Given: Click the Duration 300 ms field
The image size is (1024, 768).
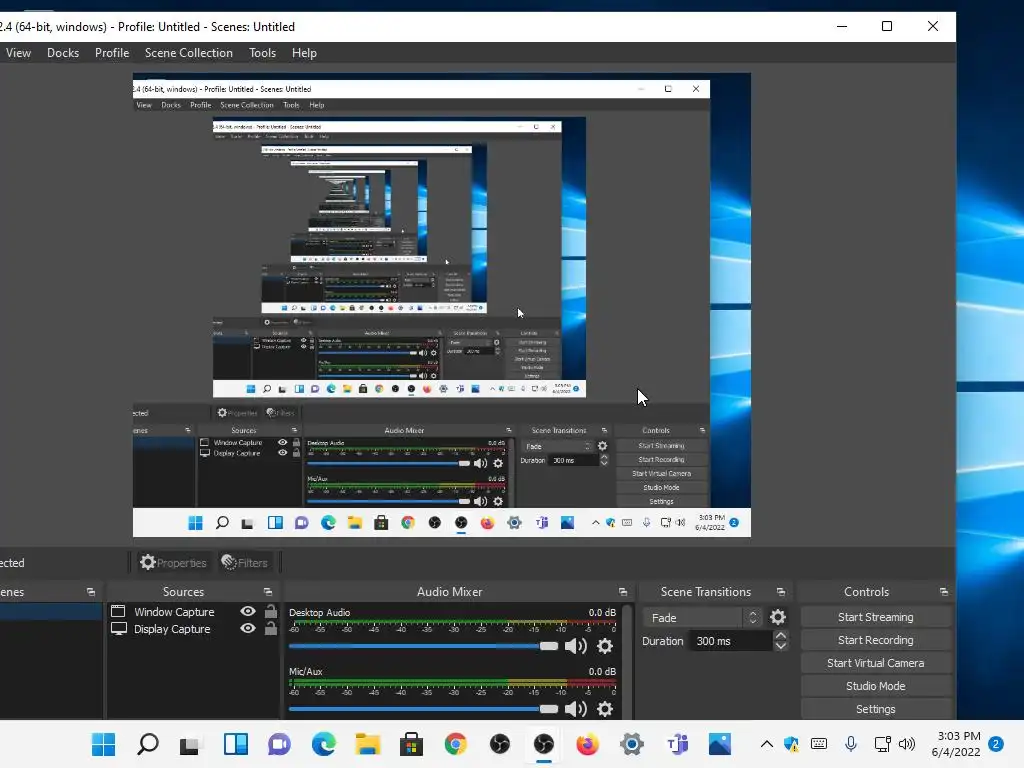Looking at the screenshot, I should tap(732, 641).
